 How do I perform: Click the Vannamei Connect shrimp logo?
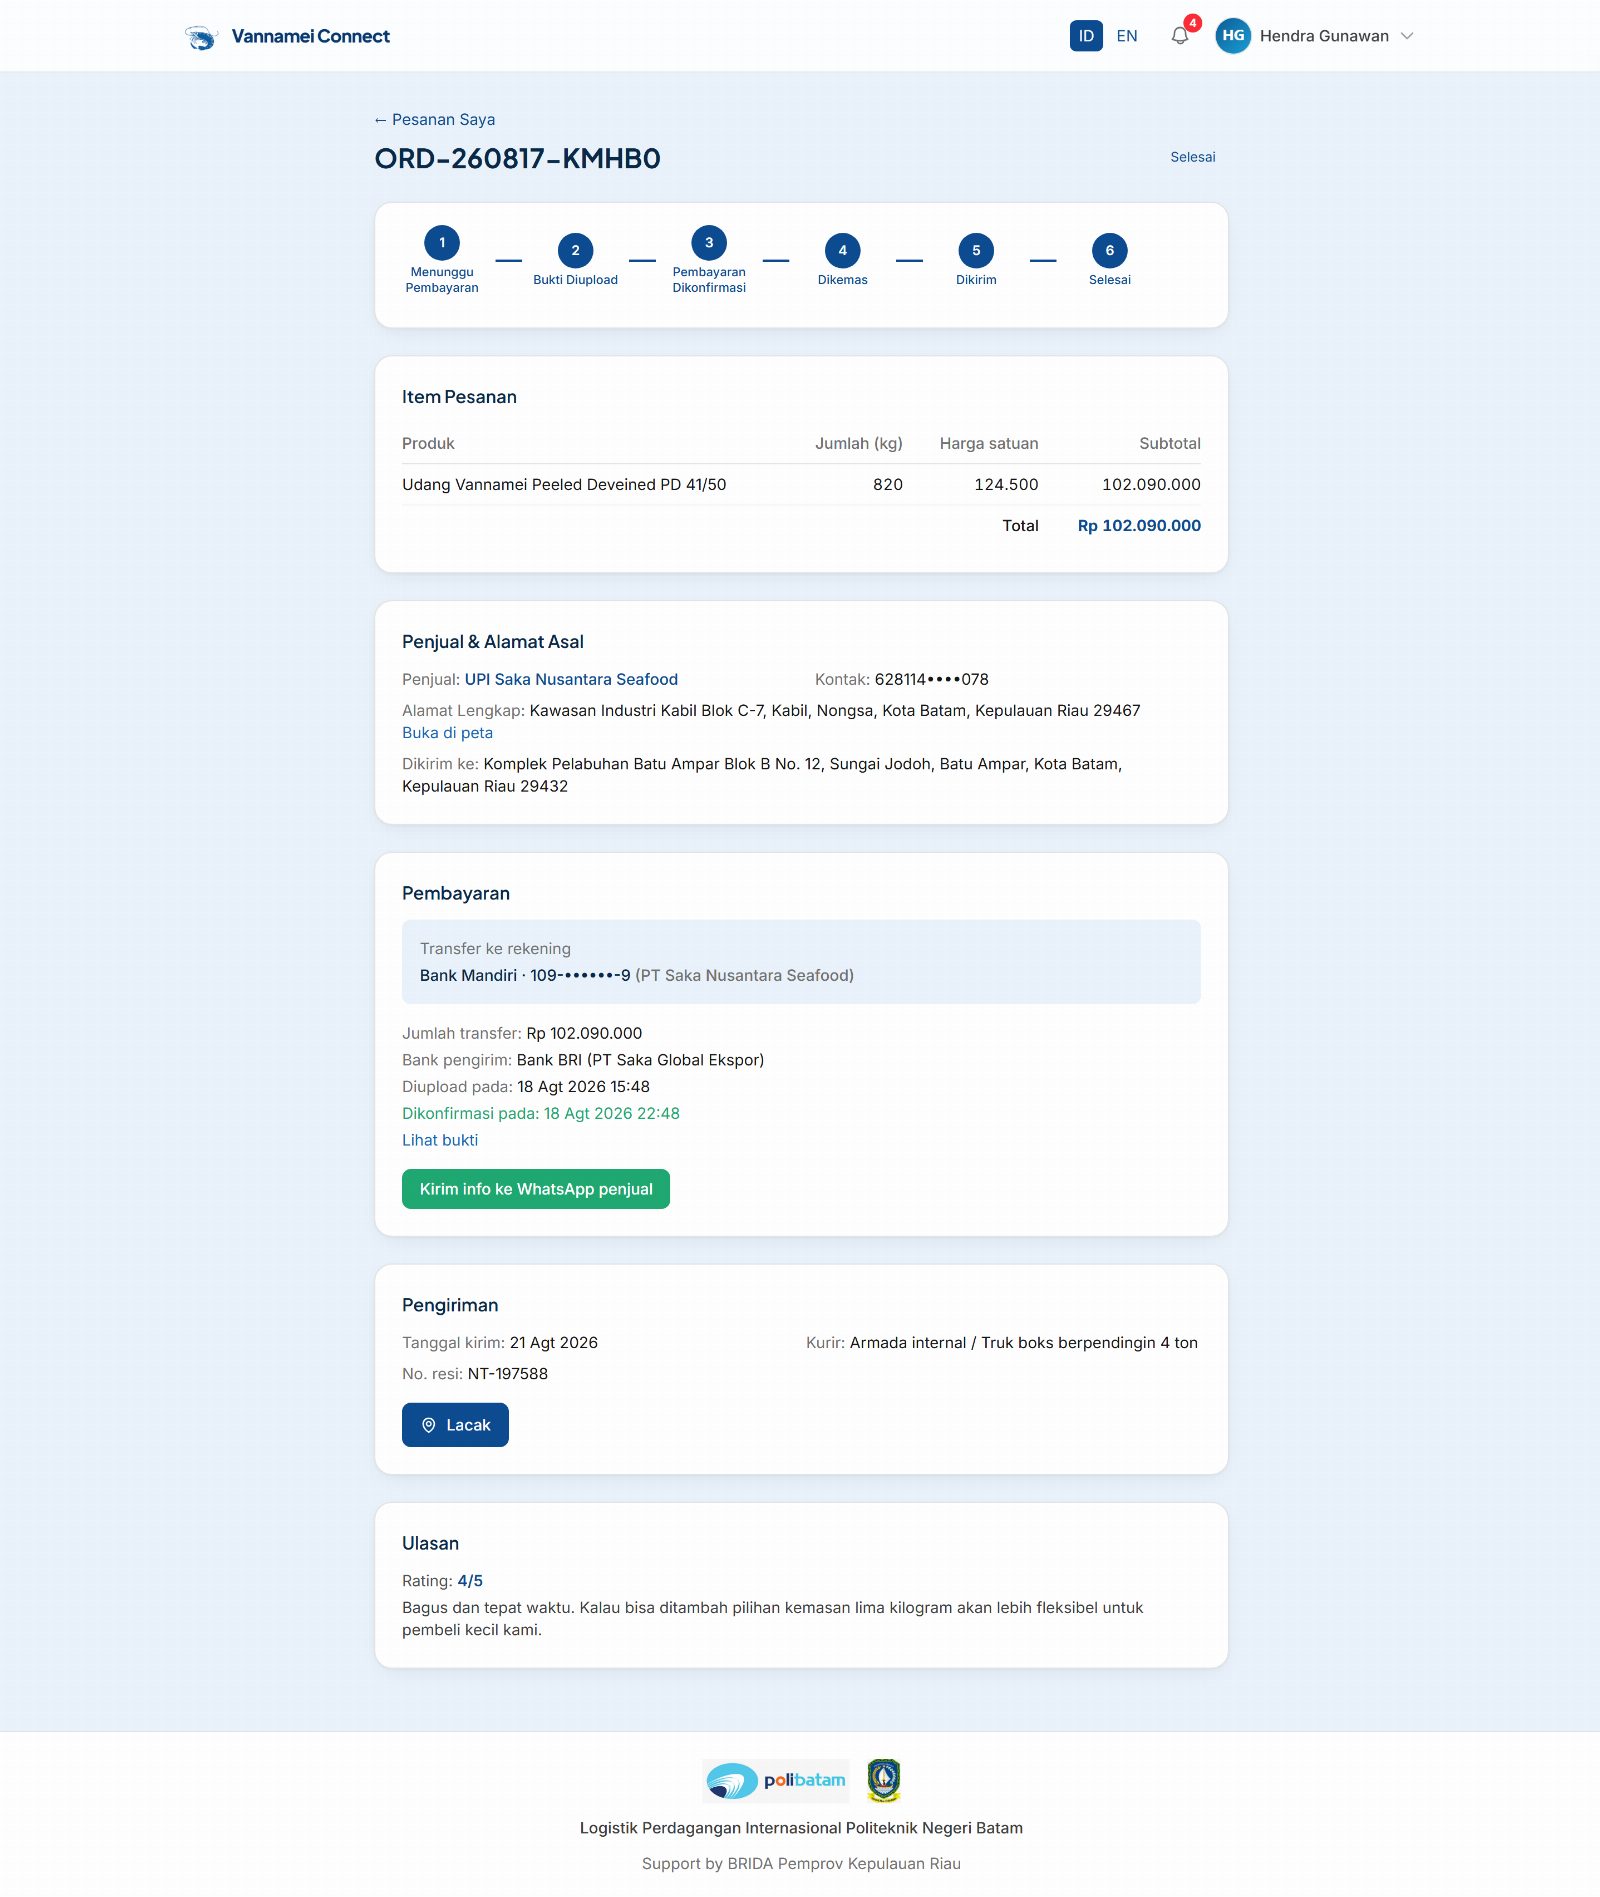(x=201, y=37)
